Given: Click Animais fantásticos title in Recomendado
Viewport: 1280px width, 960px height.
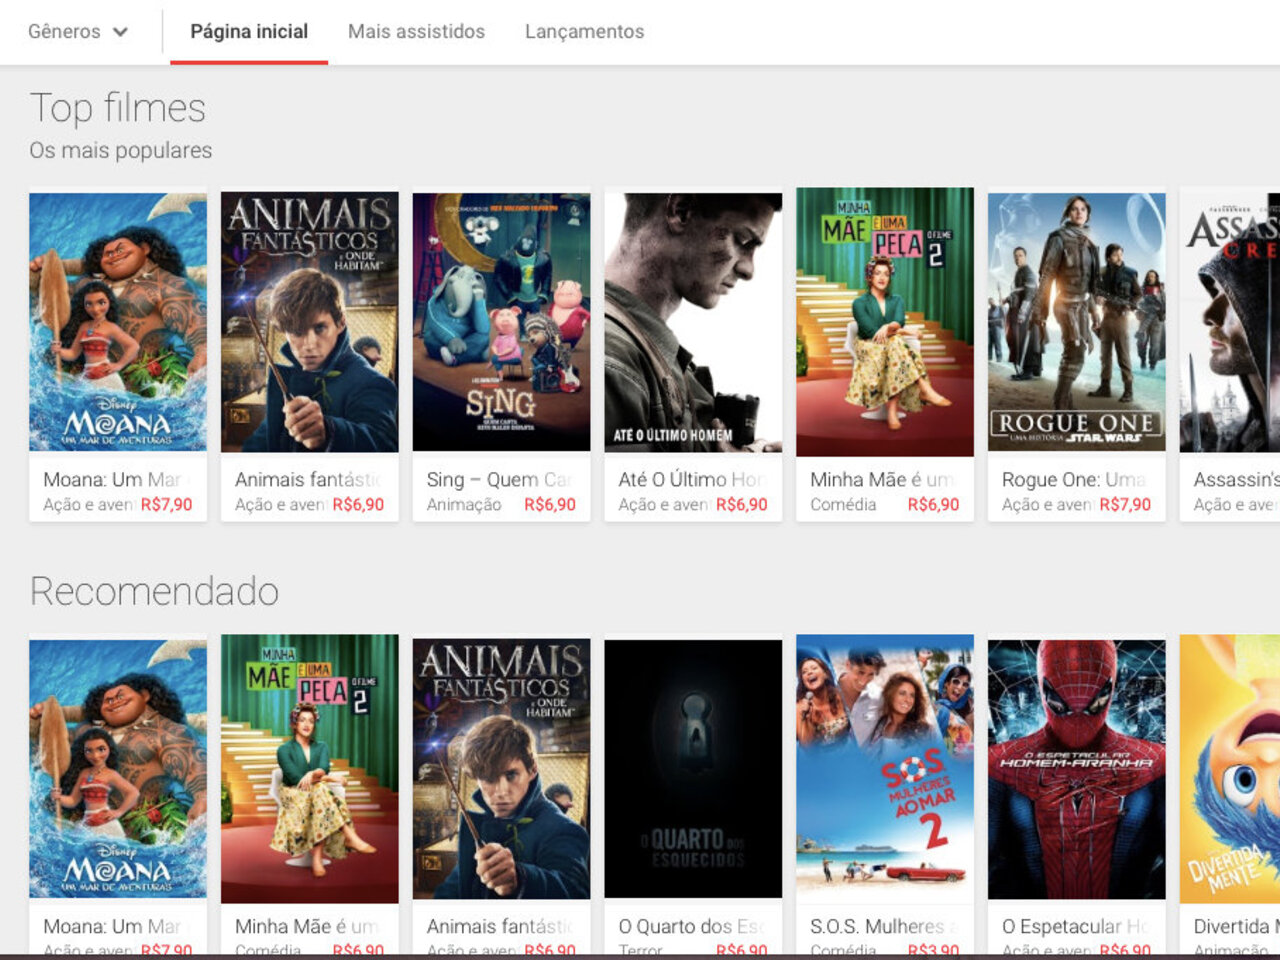Looking at the screenshot, I should (x=499, y=926).
